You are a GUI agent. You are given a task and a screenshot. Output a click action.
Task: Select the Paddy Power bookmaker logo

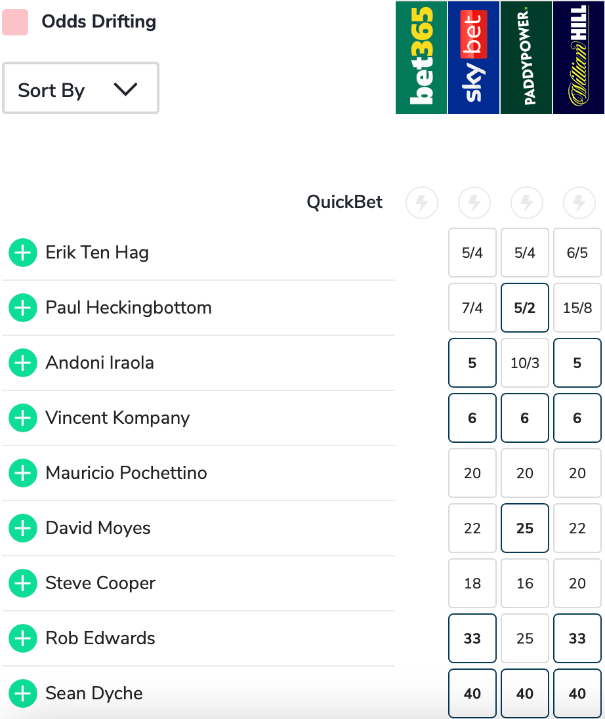[526, 57]
